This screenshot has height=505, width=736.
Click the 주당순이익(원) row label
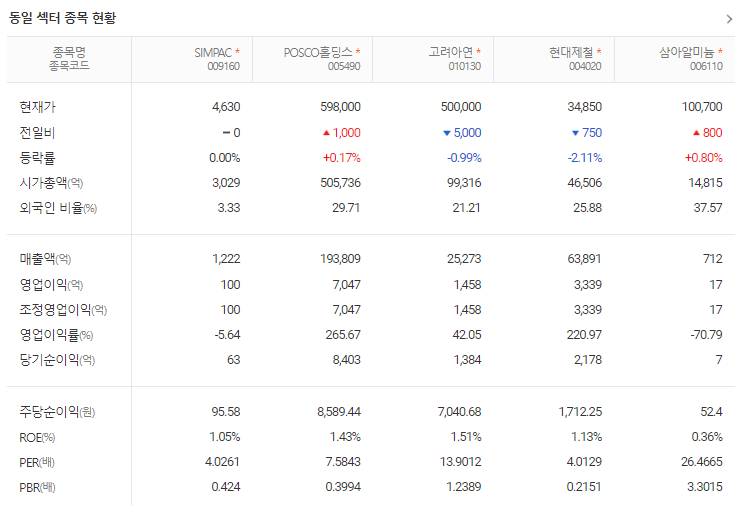point(57,412)
